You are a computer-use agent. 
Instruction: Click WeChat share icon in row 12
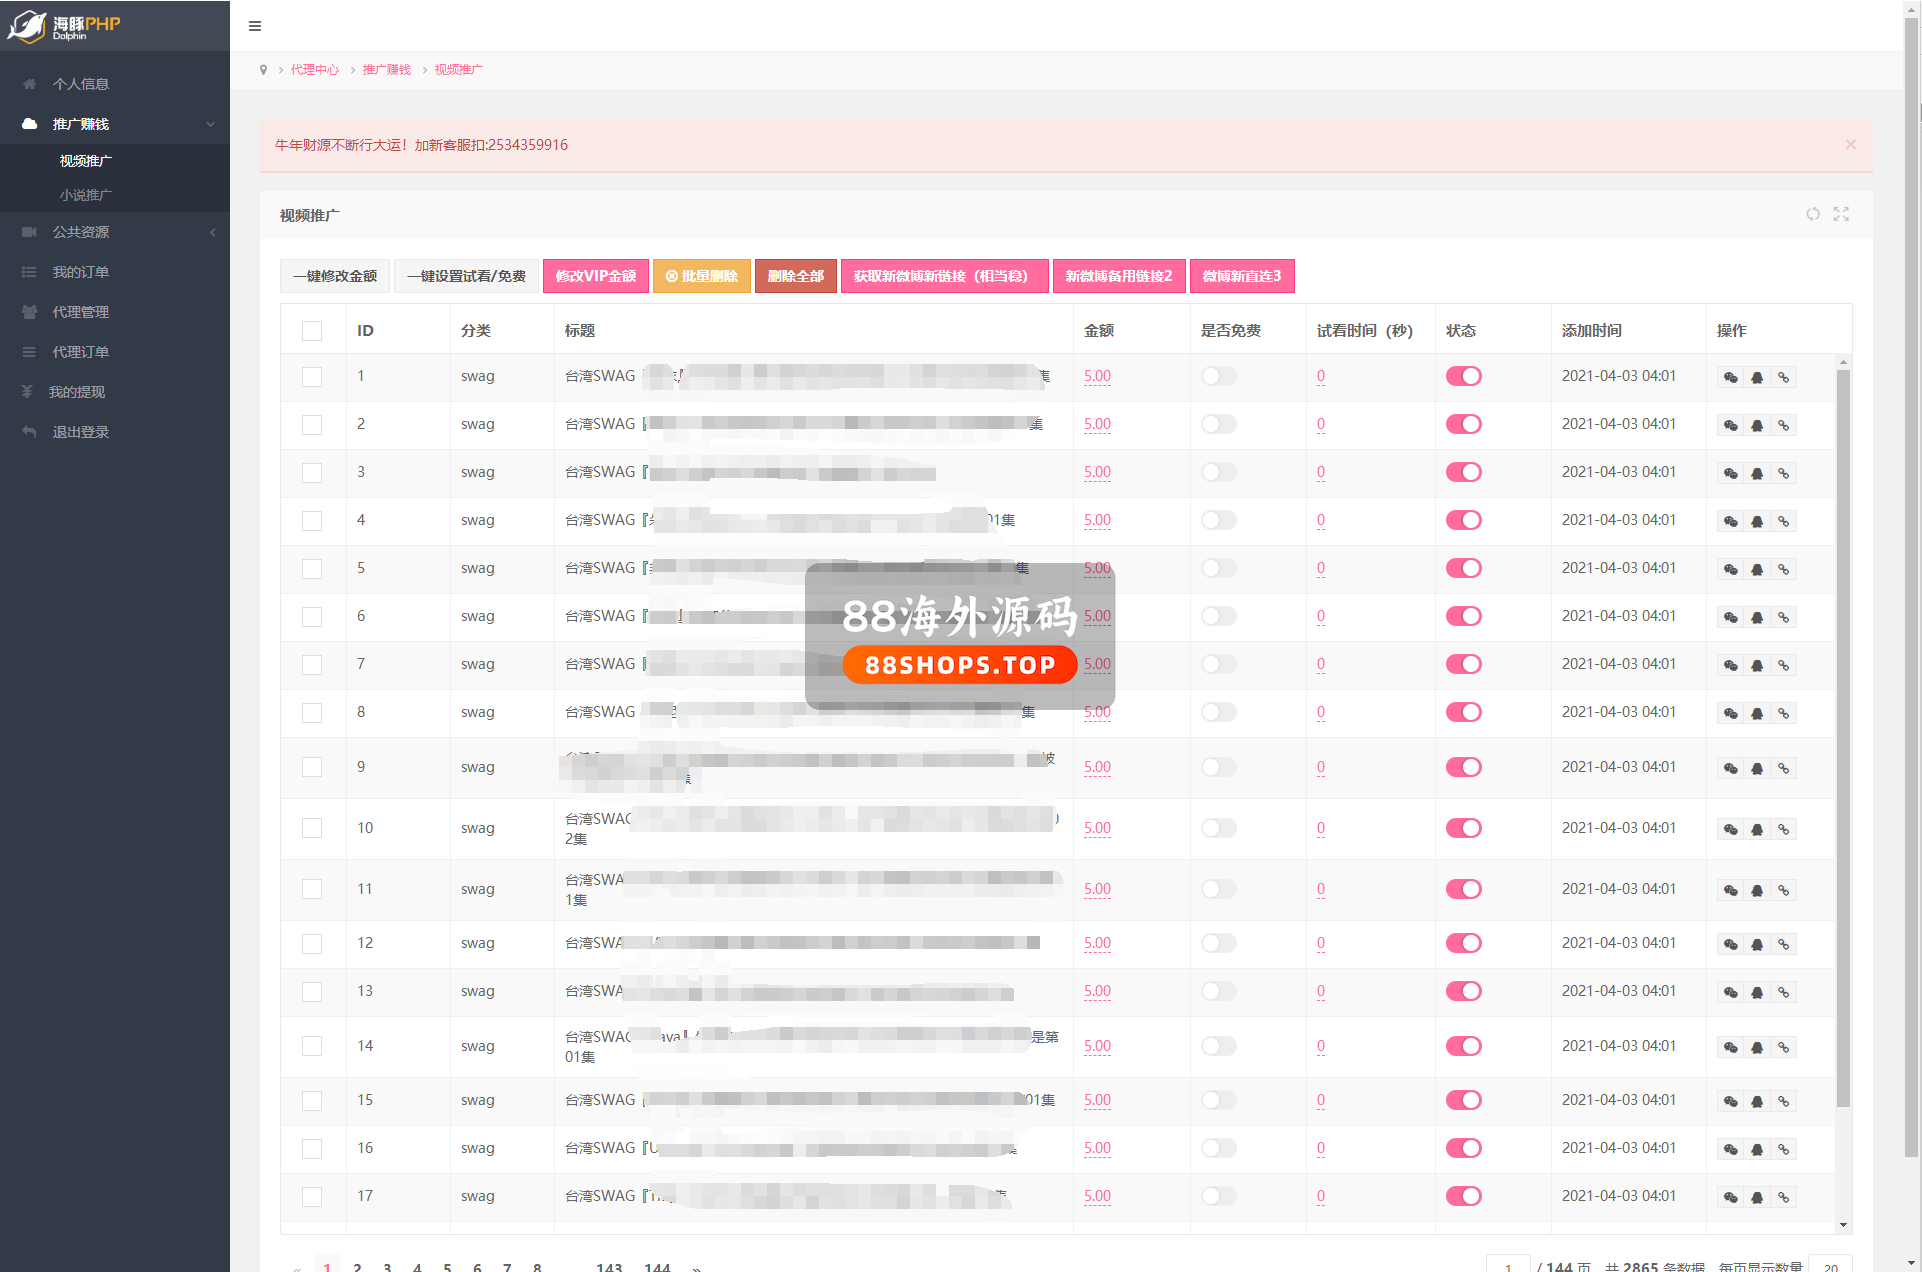click(x=1730, y=944)
